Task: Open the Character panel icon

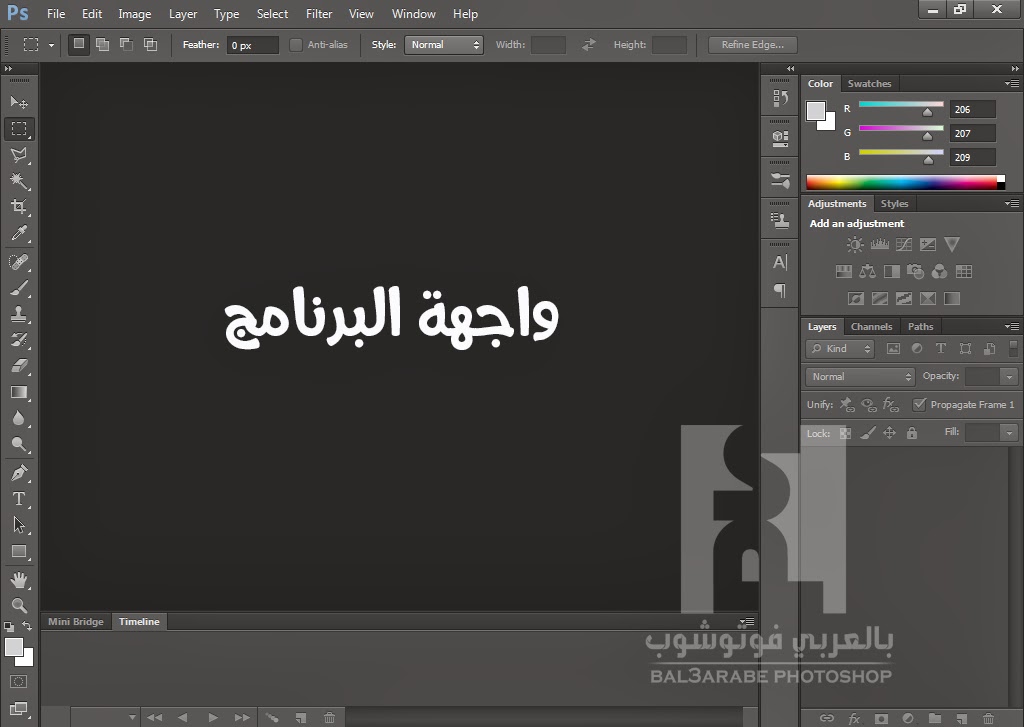Action: click(780, 262)
